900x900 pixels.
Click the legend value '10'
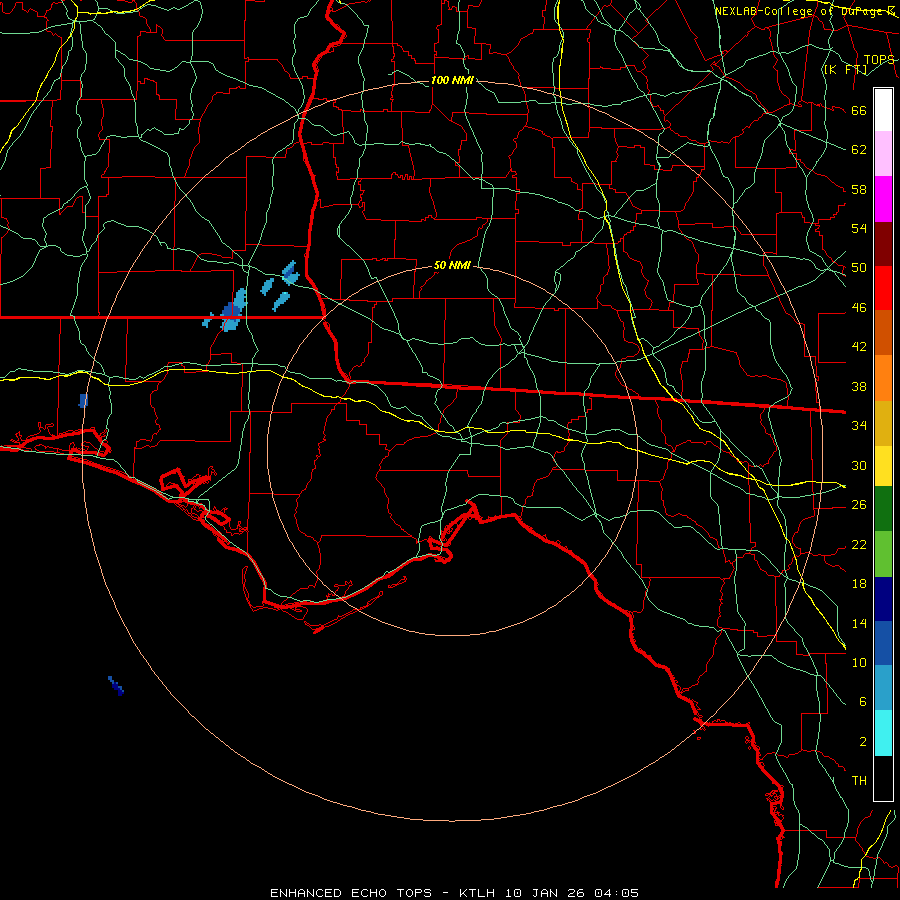[859, 662]
